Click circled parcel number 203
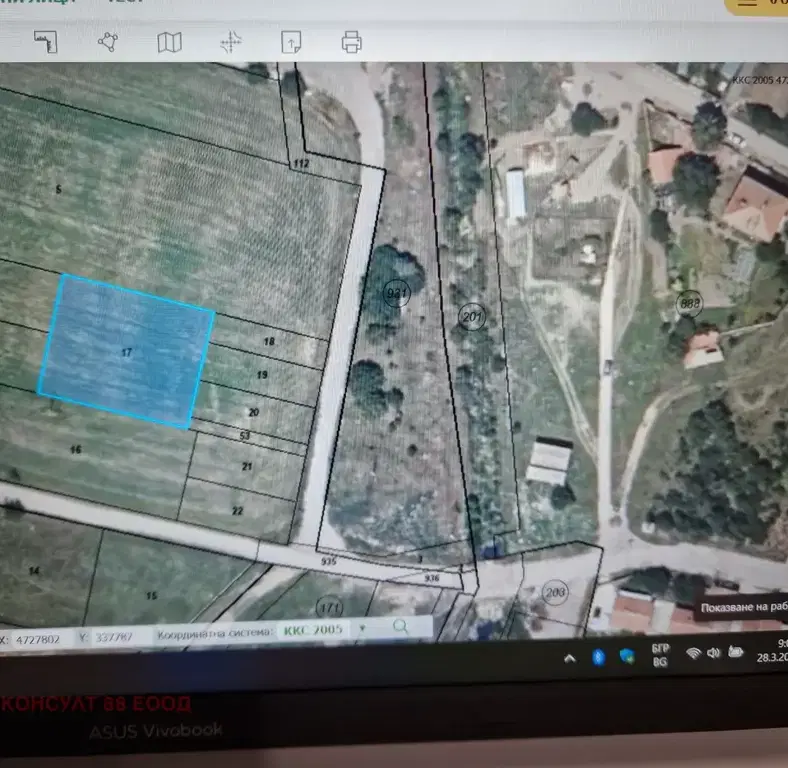 [x=555, y=592]
